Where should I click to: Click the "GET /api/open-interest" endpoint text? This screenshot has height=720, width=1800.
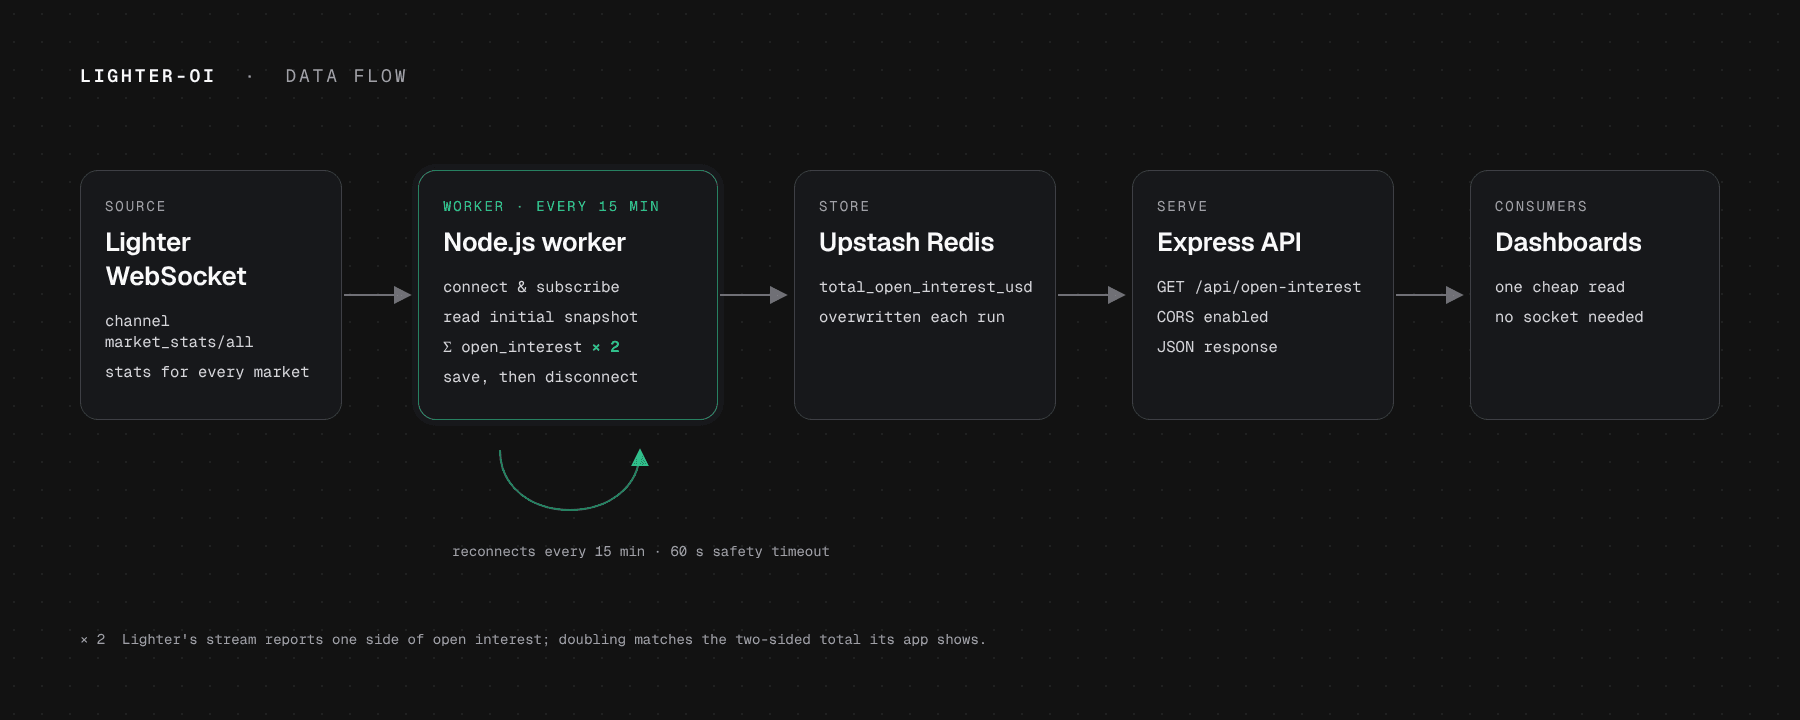click(1259, 287)
